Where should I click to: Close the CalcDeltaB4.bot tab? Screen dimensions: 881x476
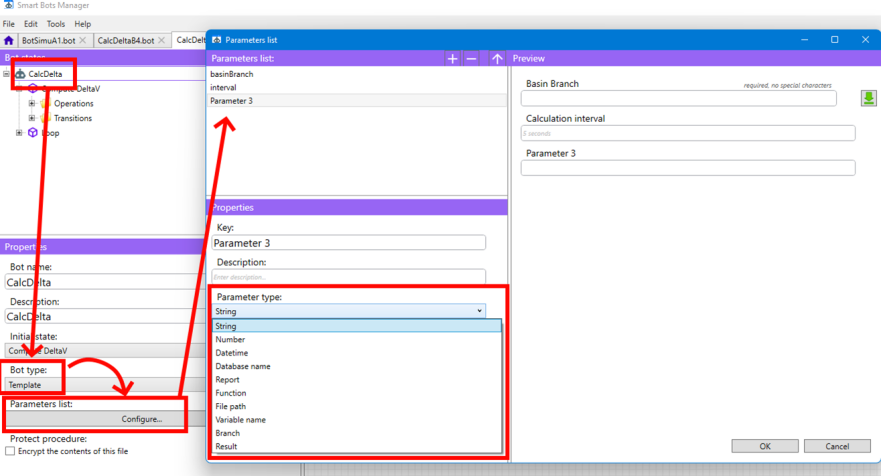coord(163,41)
